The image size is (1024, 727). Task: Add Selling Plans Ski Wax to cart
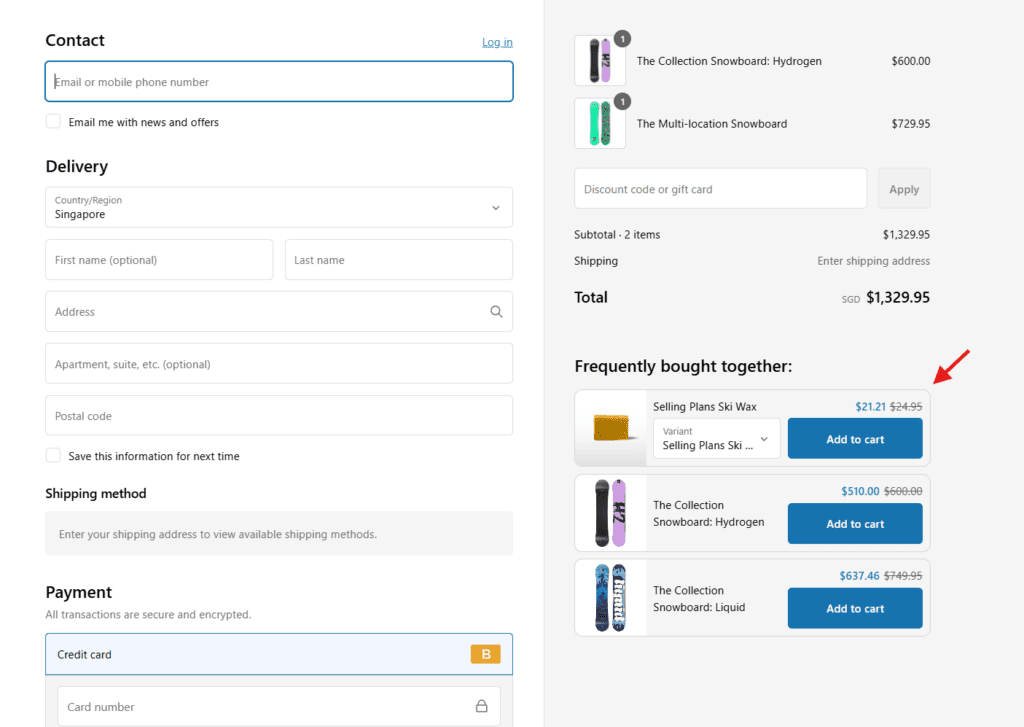click(x=854, y=439)
